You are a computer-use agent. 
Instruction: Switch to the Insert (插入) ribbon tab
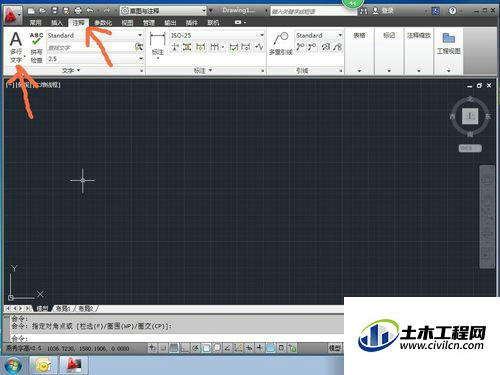tap(57, 23)
